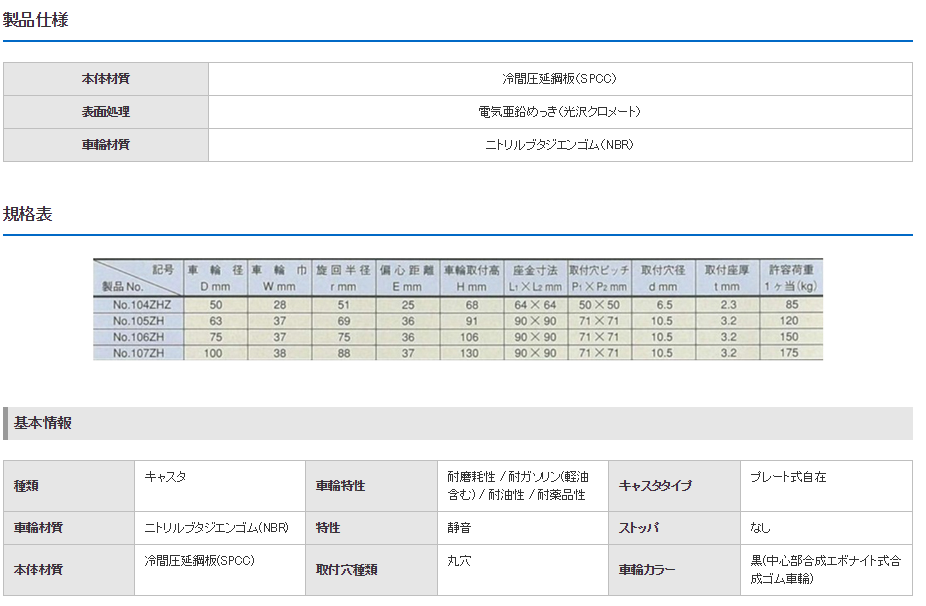Image resolution: width=926 pixels, height=606 pixels.
Task: Select the 車輪特性 label cell
Action: coord(371,486)
